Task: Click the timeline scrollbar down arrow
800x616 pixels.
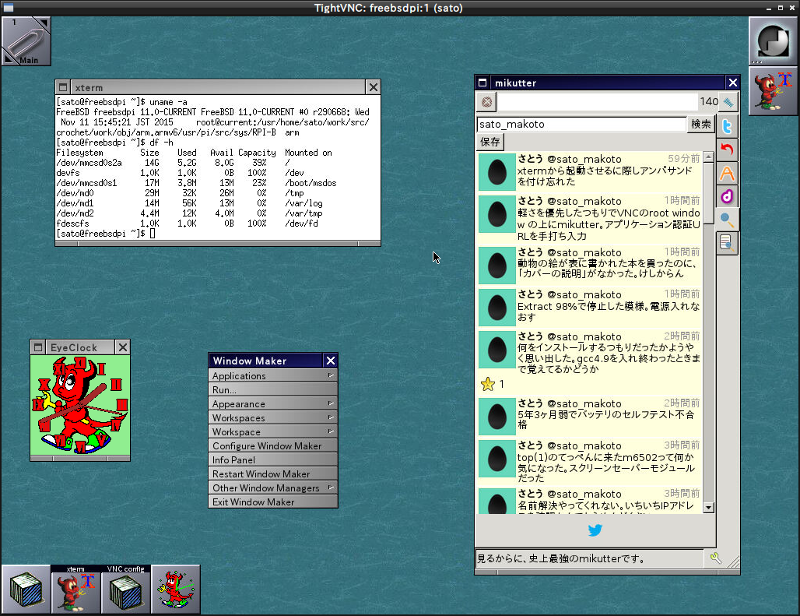Action: point(708,507)
